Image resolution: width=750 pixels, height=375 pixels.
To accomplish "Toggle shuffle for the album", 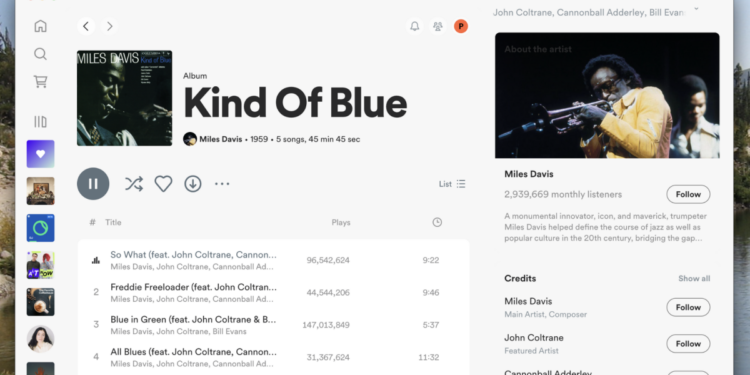I will point(134,184).
